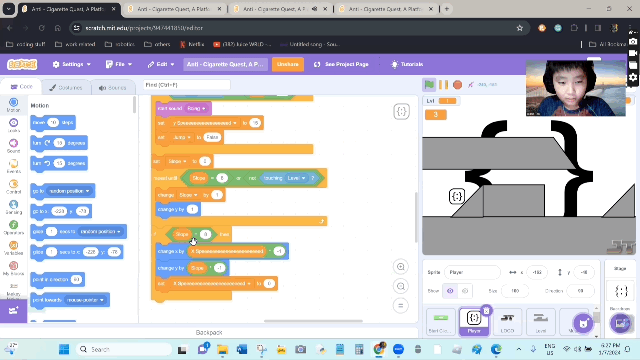The width and height of the screenshot is (640, 360).
Task: Open mouse-pointer dropdown in point towards block
Action: [x=85, y=300]
